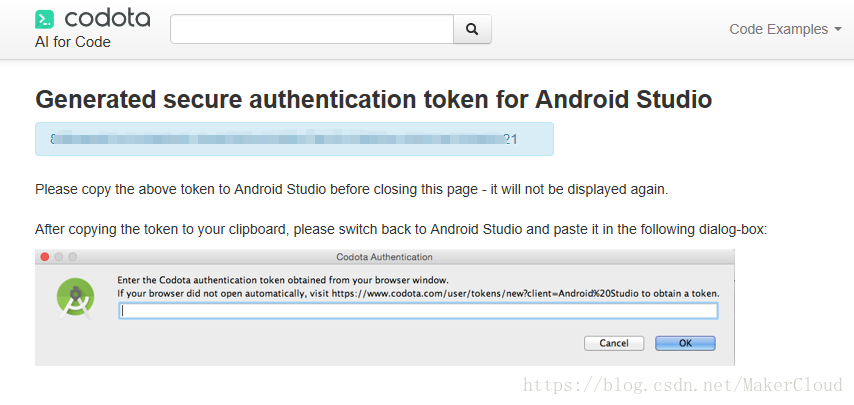
Task: Click 'Enter the Codota authentication token' line
Action: point(283,280)
